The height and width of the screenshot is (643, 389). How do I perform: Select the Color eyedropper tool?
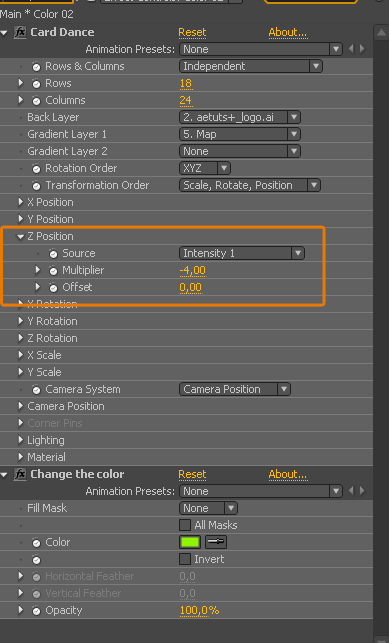pos(216,542)
